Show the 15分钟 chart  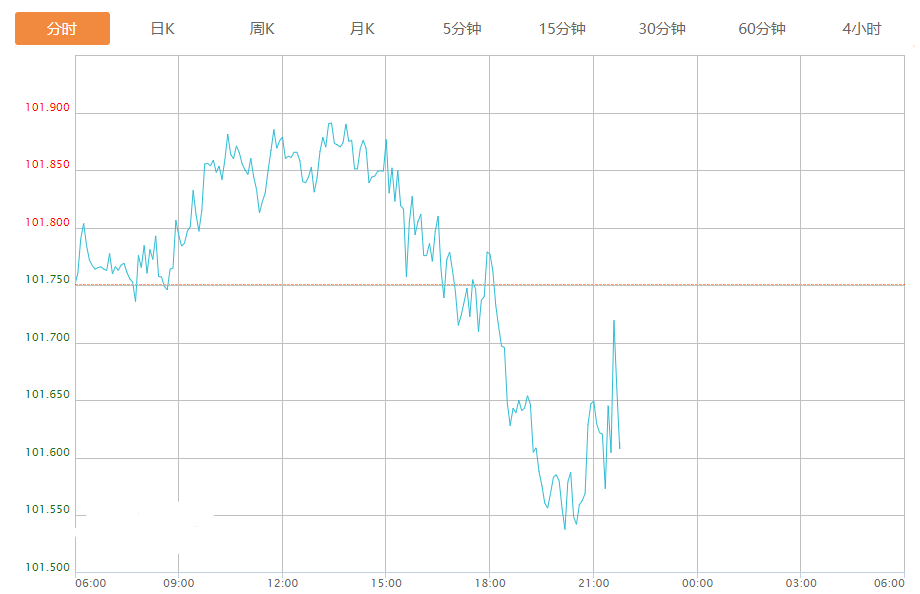pyautogui.click(x=562, y=29)
